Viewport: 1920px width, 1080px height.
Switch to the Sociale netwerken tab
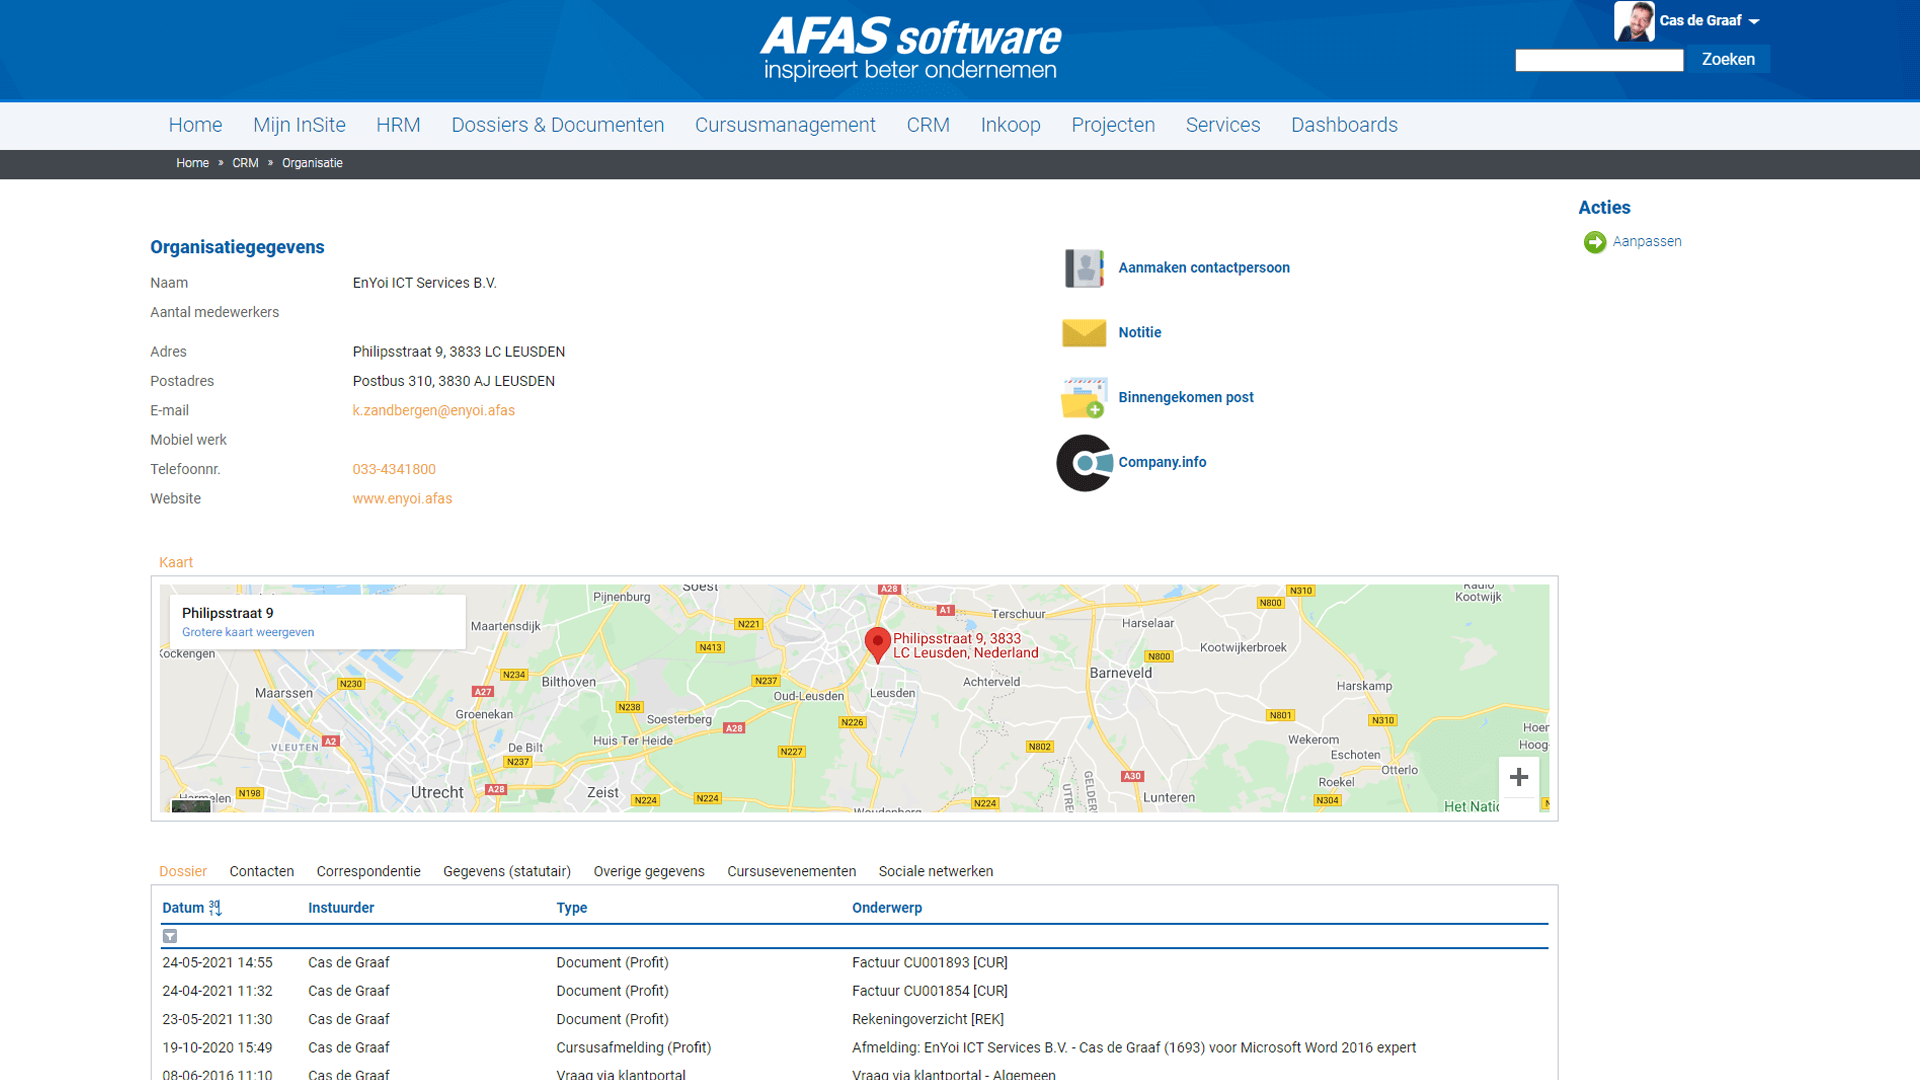(935, 872)
